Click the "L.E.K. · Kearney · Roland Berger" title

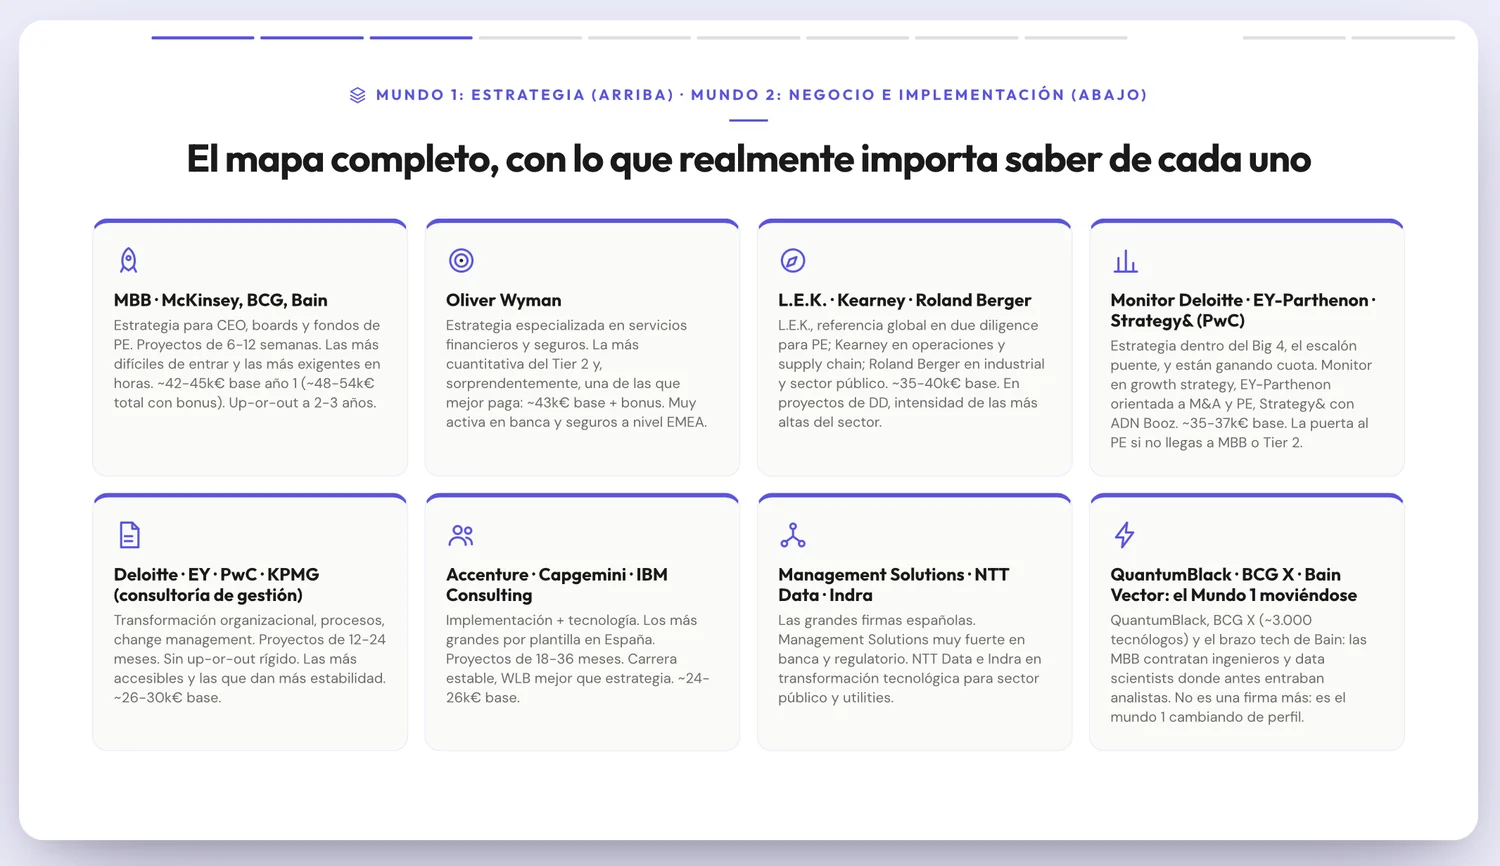point(905,300)
